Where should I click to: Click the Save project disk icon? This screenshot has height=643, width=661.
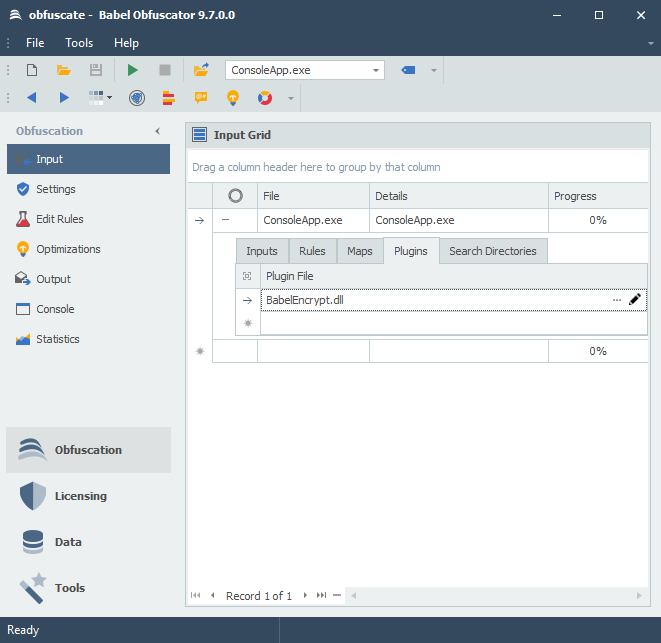[x=96, y=70]
